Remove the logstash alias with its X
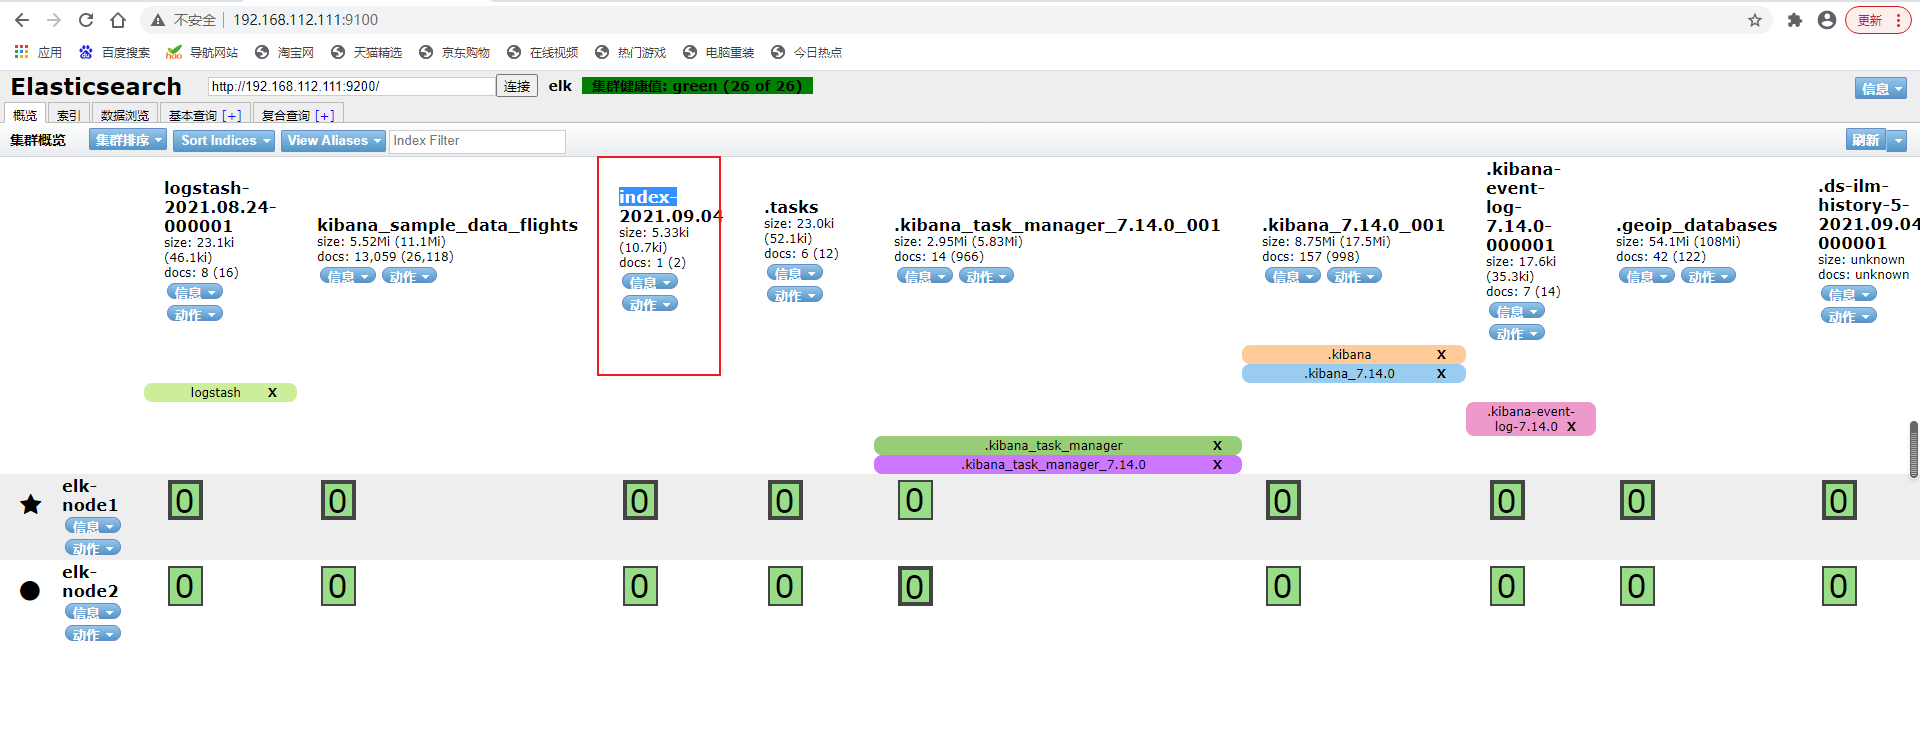Viewport: 1920px width, 732px height. (x=272, y=393)
